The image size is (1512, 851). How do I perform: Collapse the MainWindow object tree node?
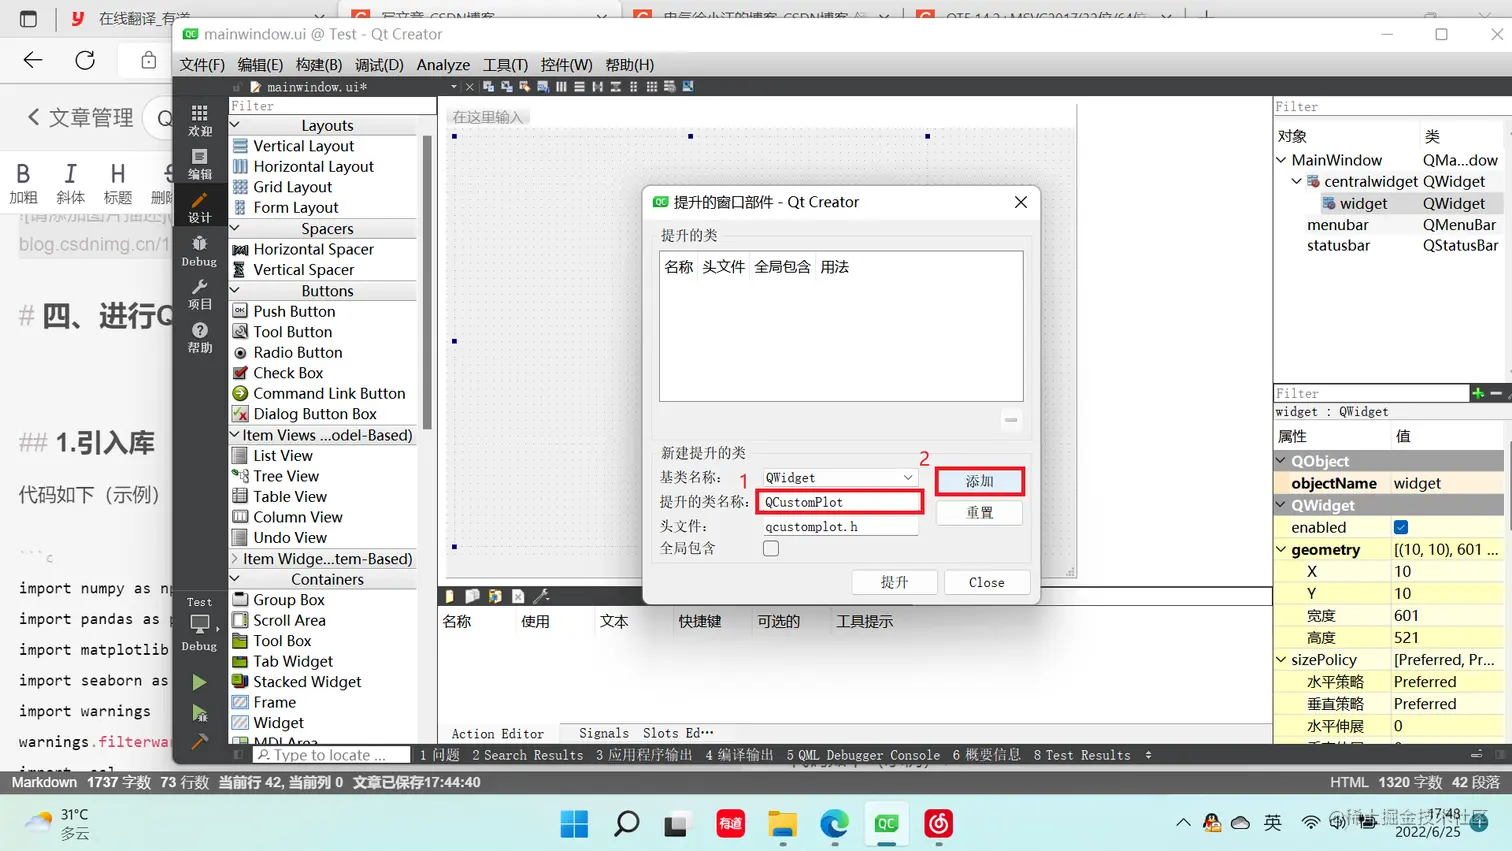1281,160
